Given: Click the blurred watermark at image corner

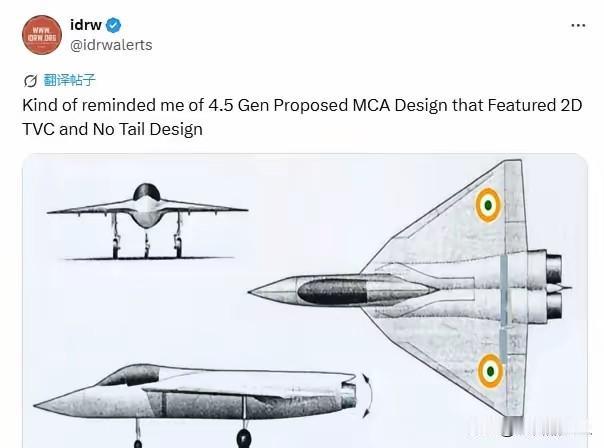Looking at the screenshot, I should (x=528, y=425).
